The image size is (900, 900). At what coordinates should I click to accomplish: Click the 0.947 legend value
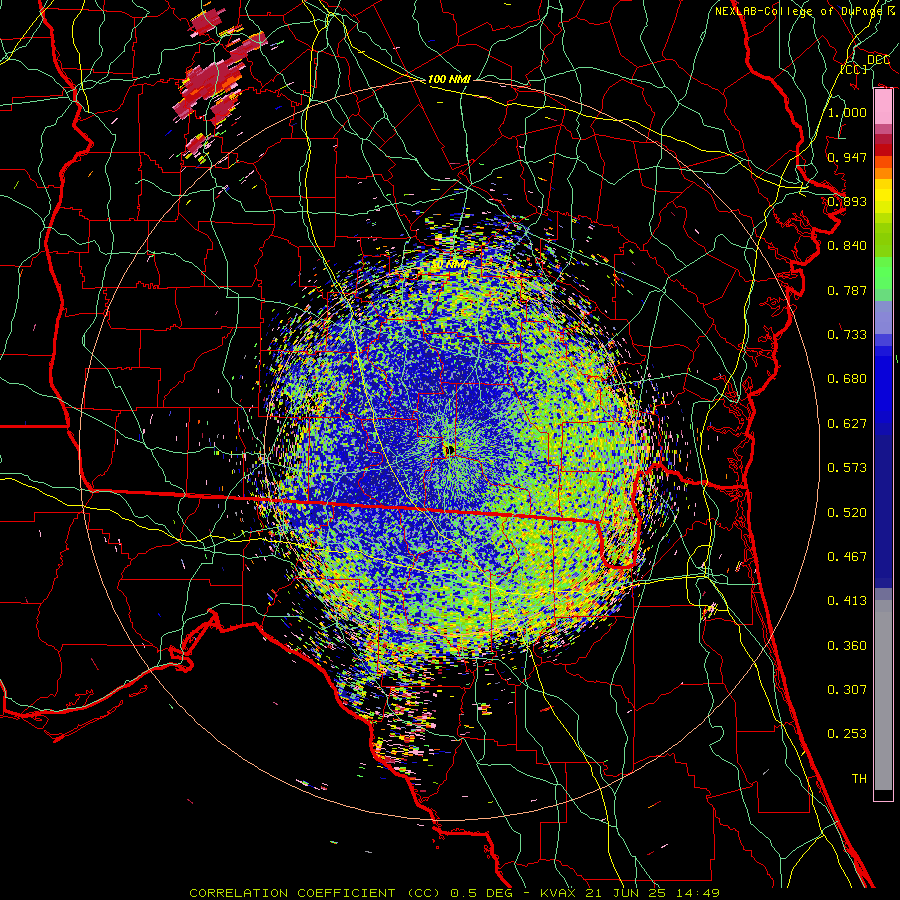847,157
